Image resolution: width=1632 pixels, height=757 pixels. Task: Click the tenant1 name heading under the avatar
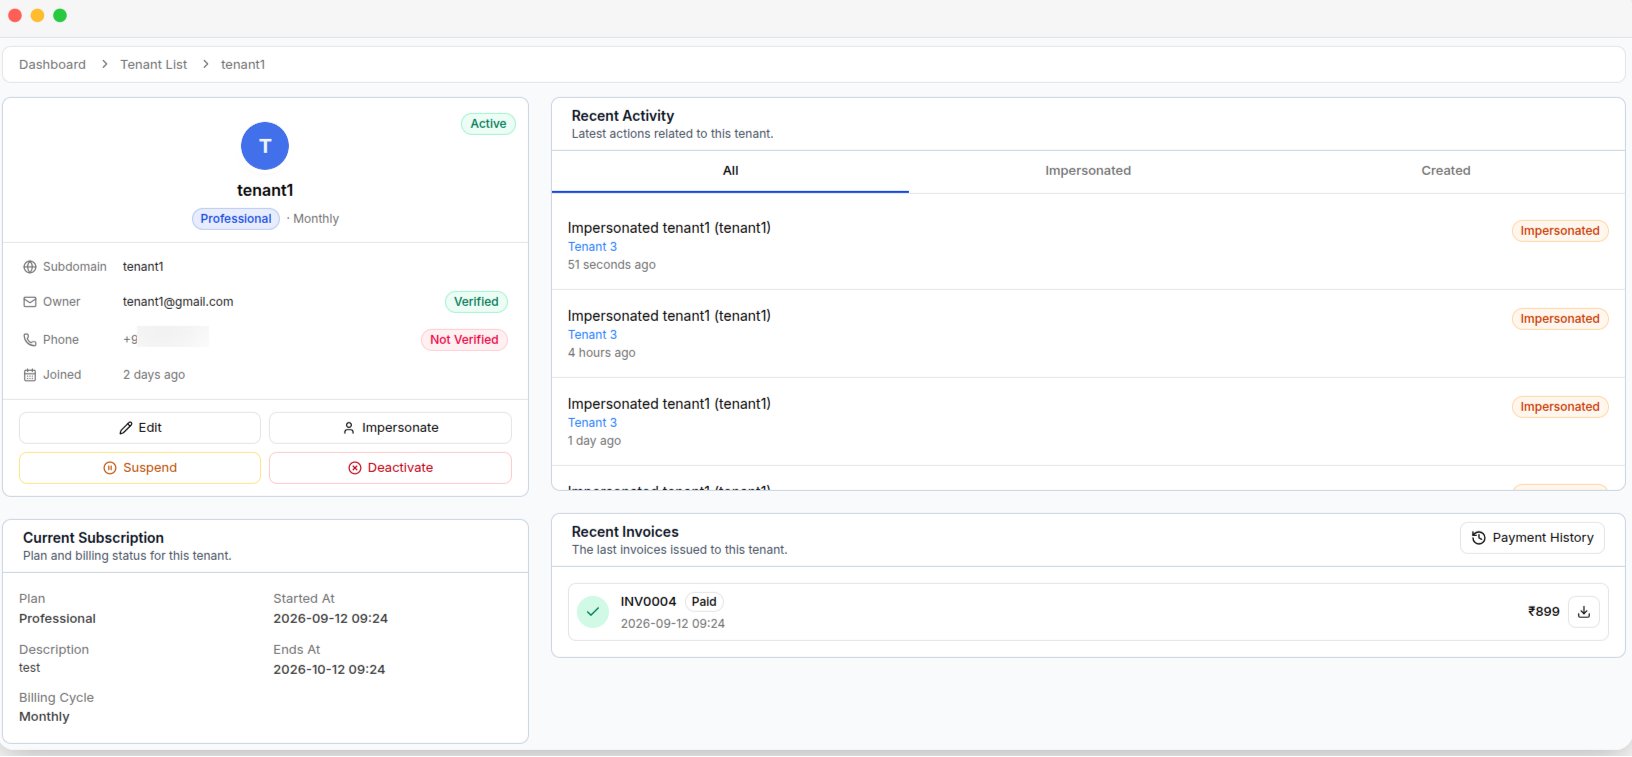[x=265, y=190]
